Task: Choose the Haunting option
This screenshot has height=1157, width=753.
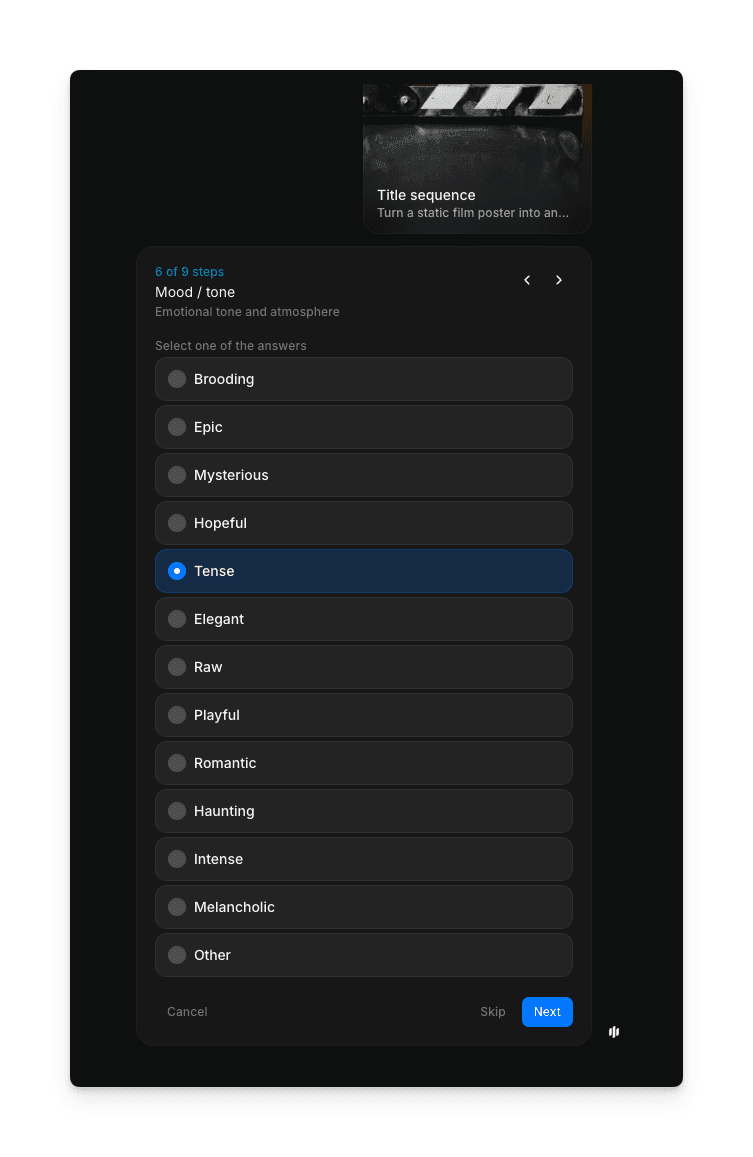Action: 364,811
